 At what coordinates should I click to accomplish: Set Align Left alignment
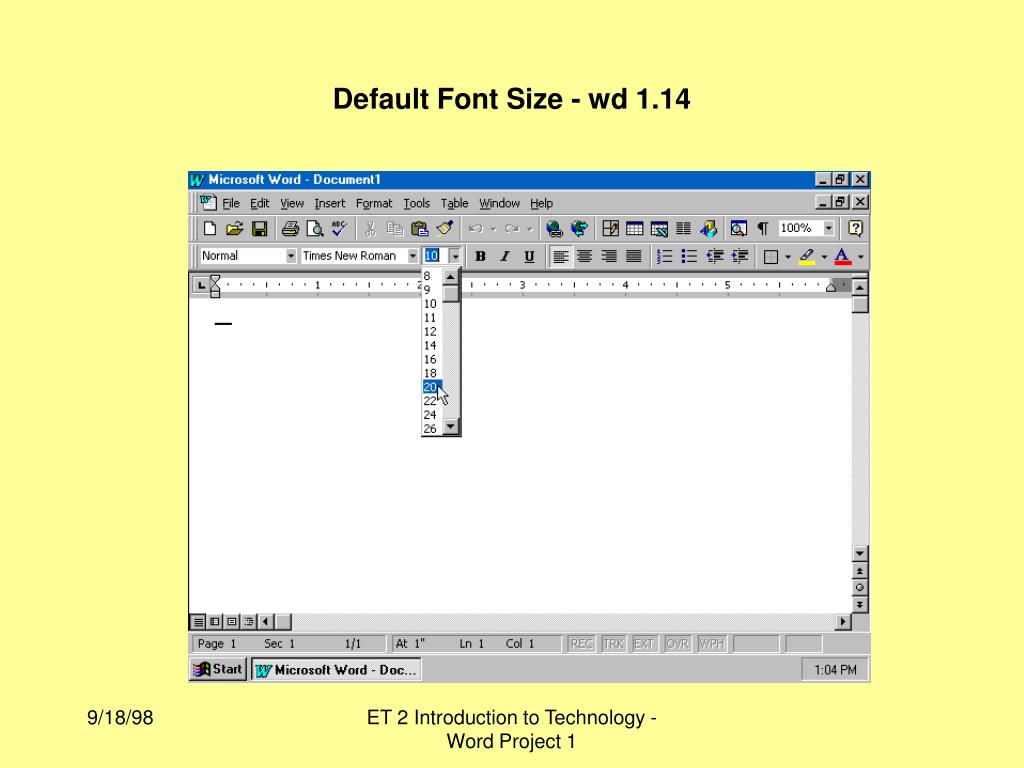pos(560,257)
